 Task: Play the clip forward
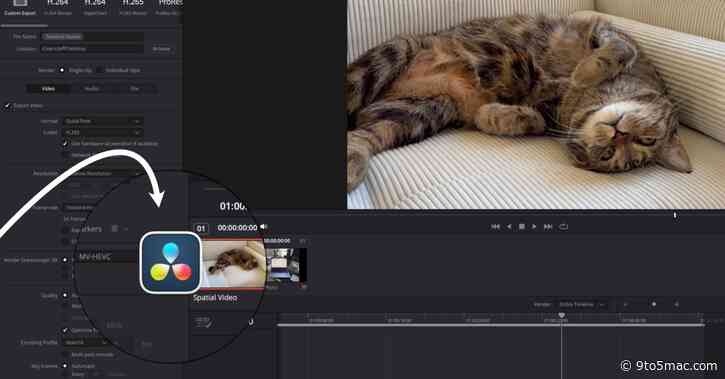(534, 227)
